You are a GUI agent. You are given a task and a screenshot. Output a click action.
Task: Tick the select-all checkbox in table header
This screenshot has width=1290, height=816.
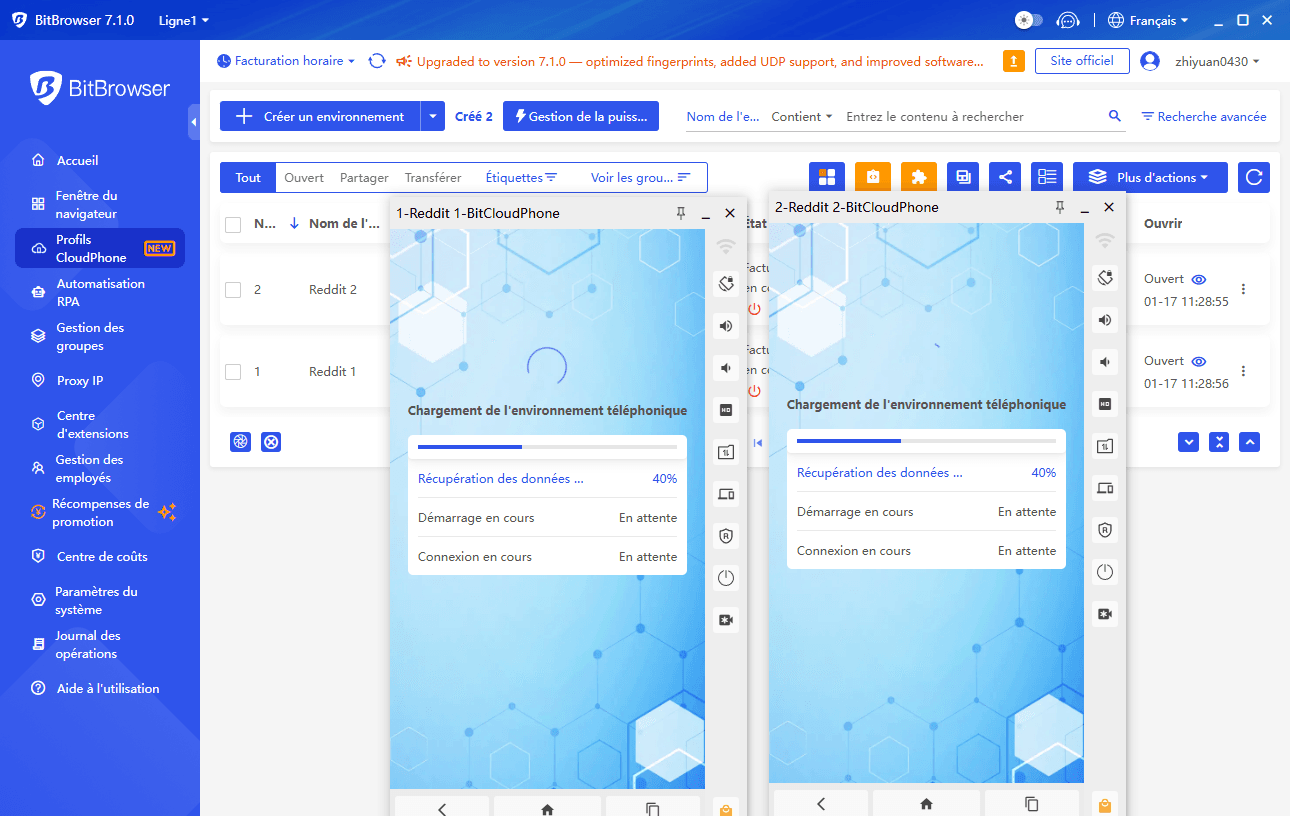point(233,224)
